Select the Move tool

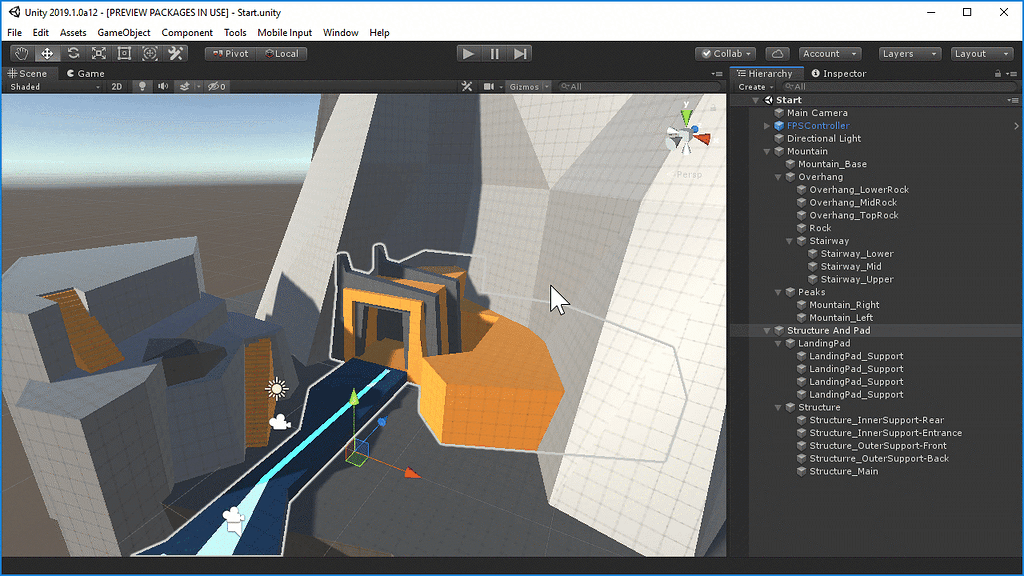click(47, 54)
